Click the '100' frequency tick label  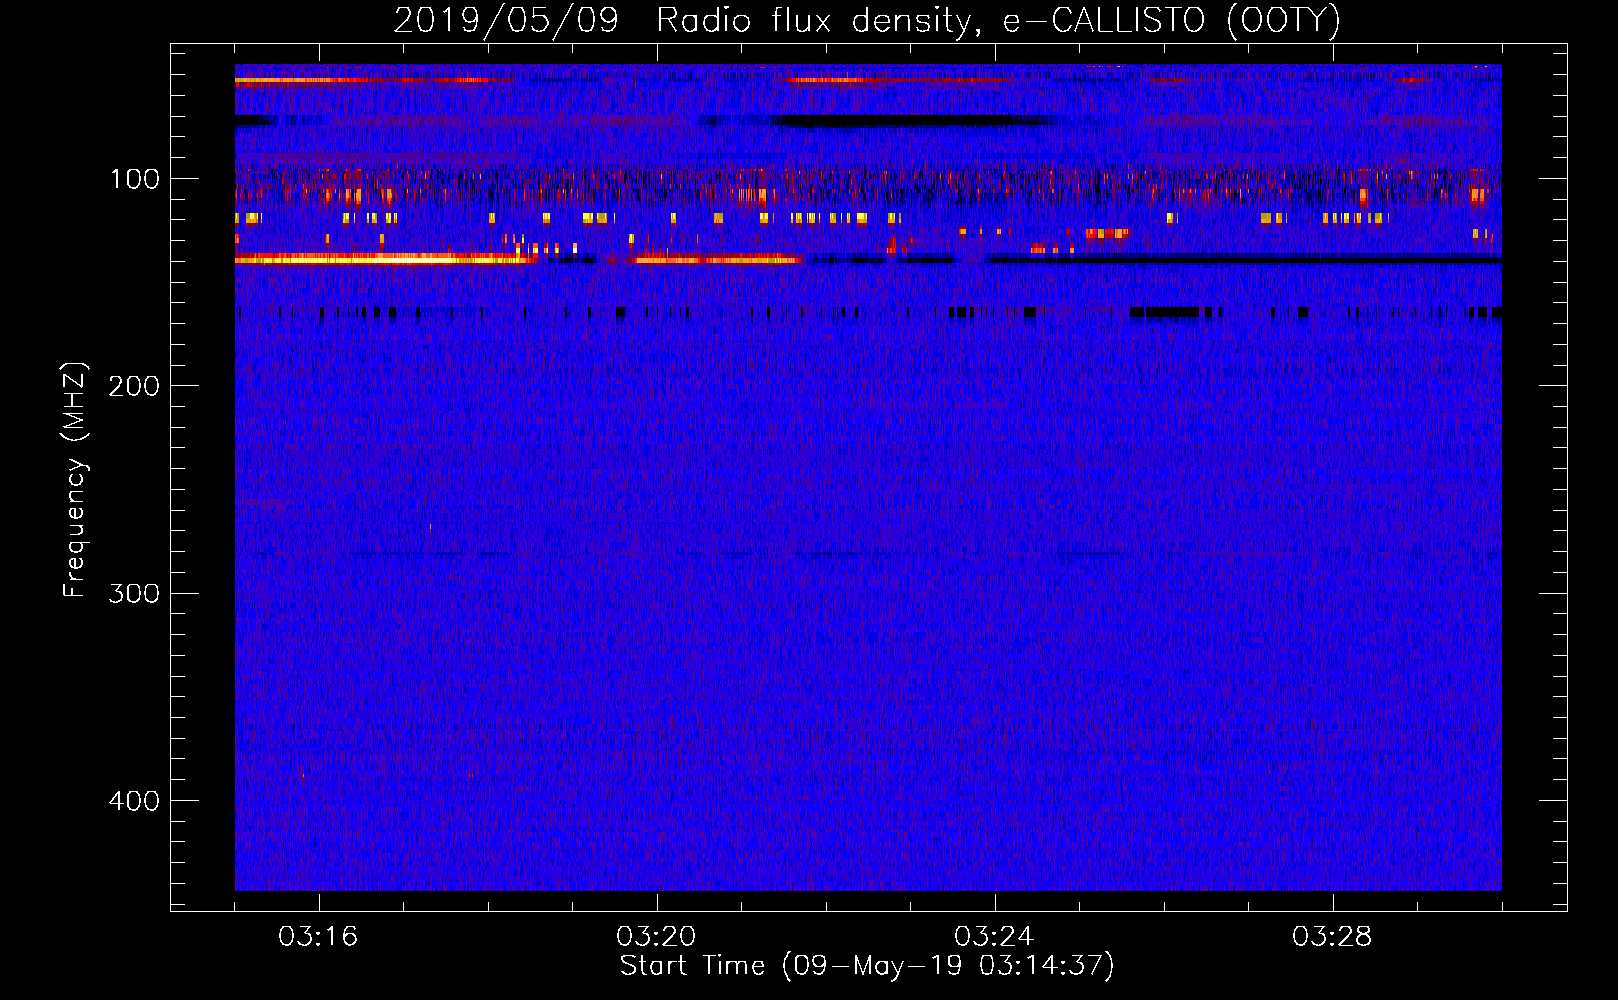(135, 179)
